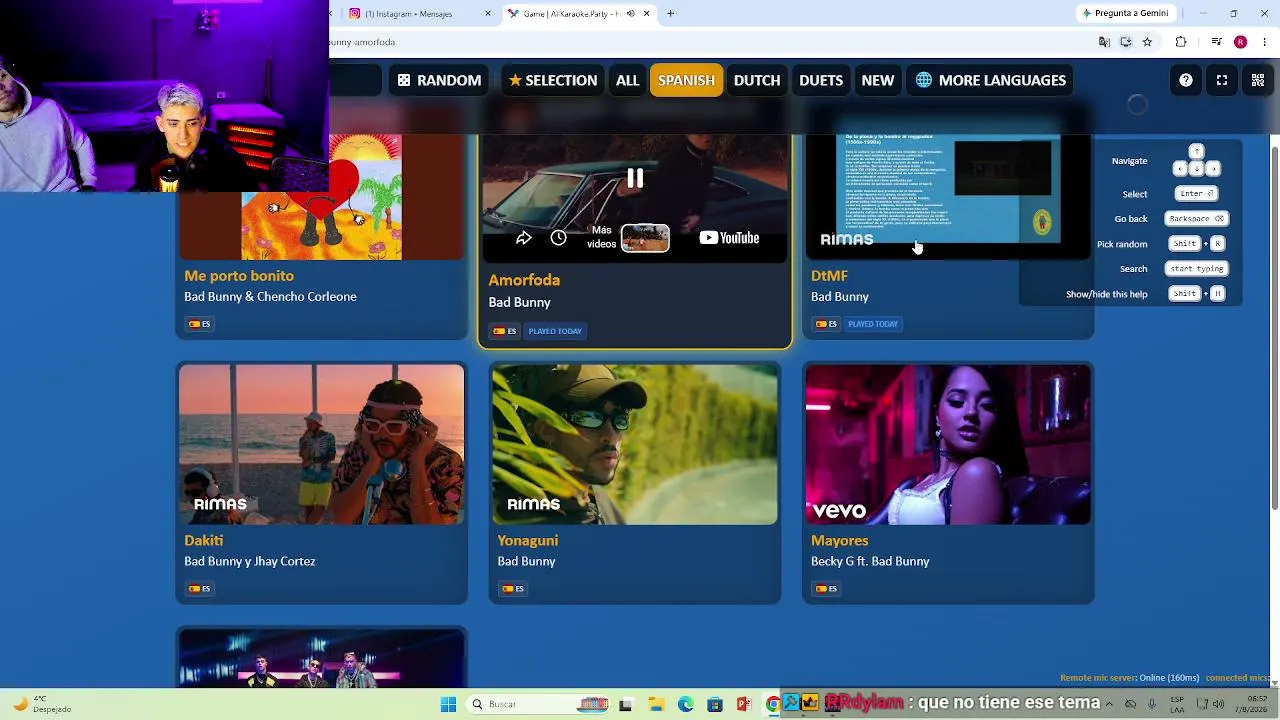Pause the Amorfoda video preview
The image size is (1280, 720).
(635, 179)
